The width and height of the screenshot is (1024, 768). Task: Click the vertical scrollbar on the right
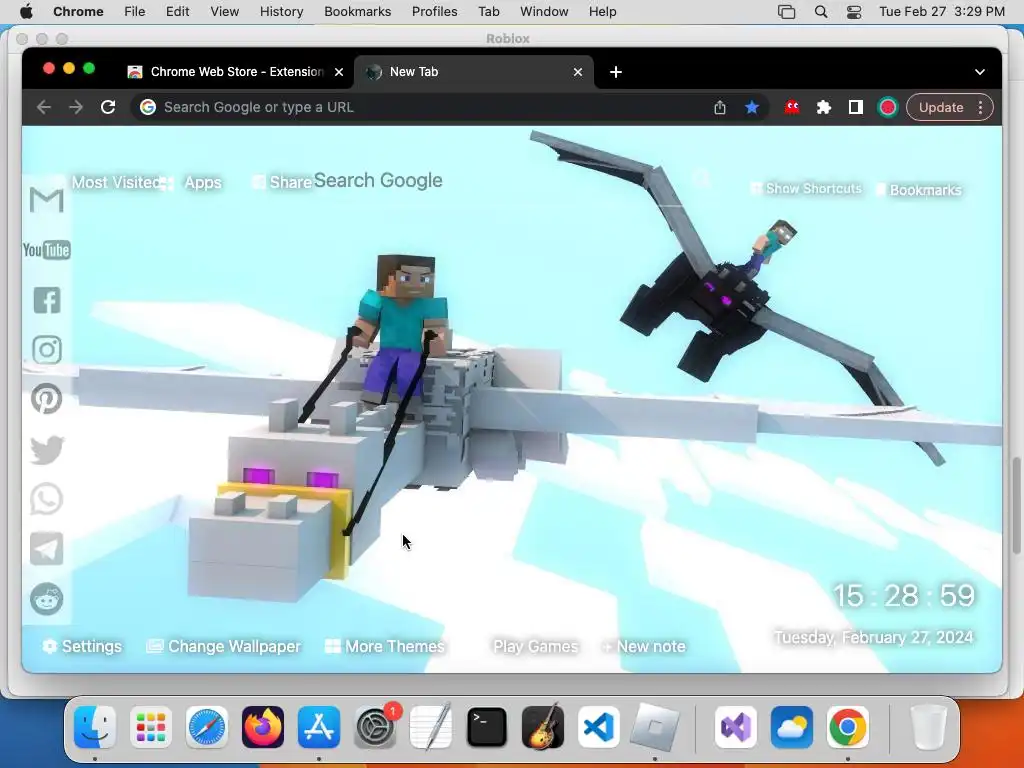click(1016, 504)
